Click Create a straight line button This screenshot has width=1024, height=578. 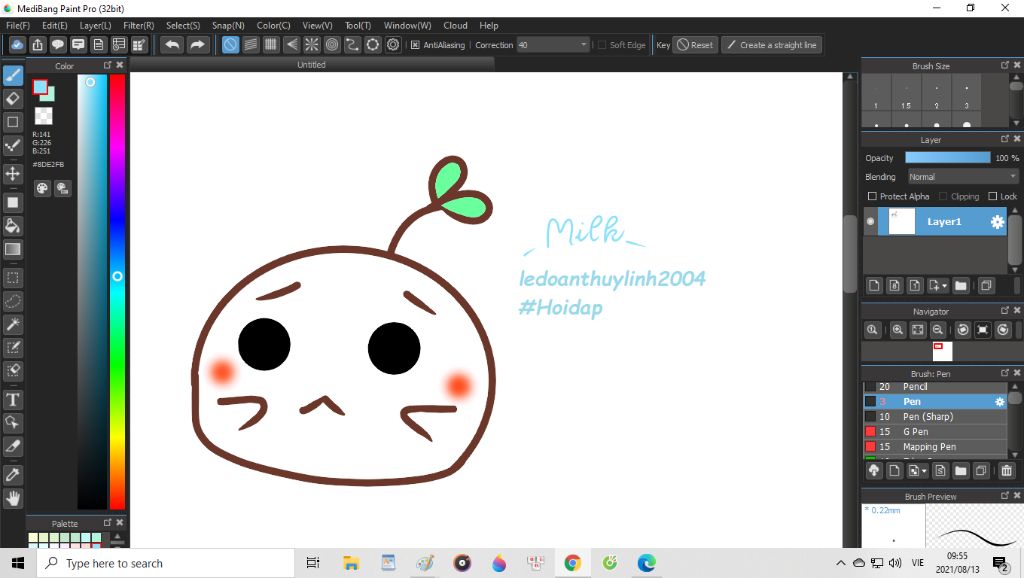[771, 44]
